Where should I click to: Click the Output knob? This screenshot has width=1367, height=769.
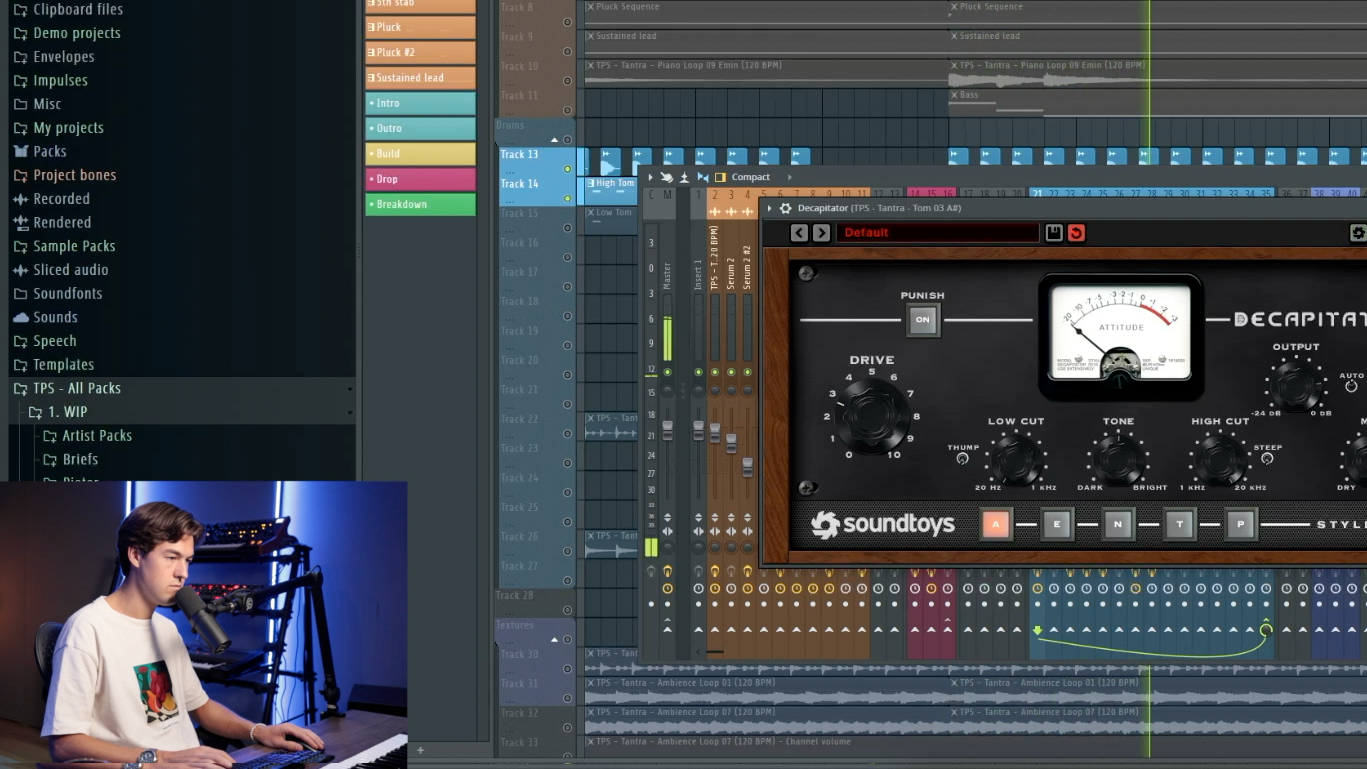point(1296,385)
